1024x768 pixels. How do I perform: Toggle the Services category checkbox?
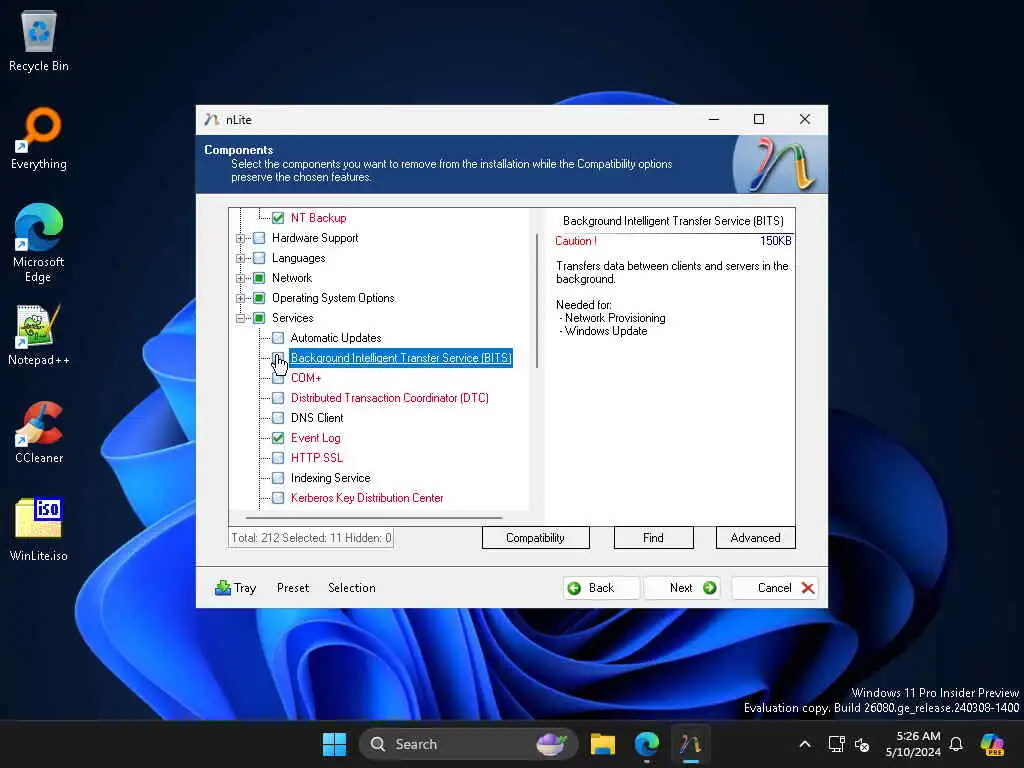pyautogui.click(x=259, y=318)
